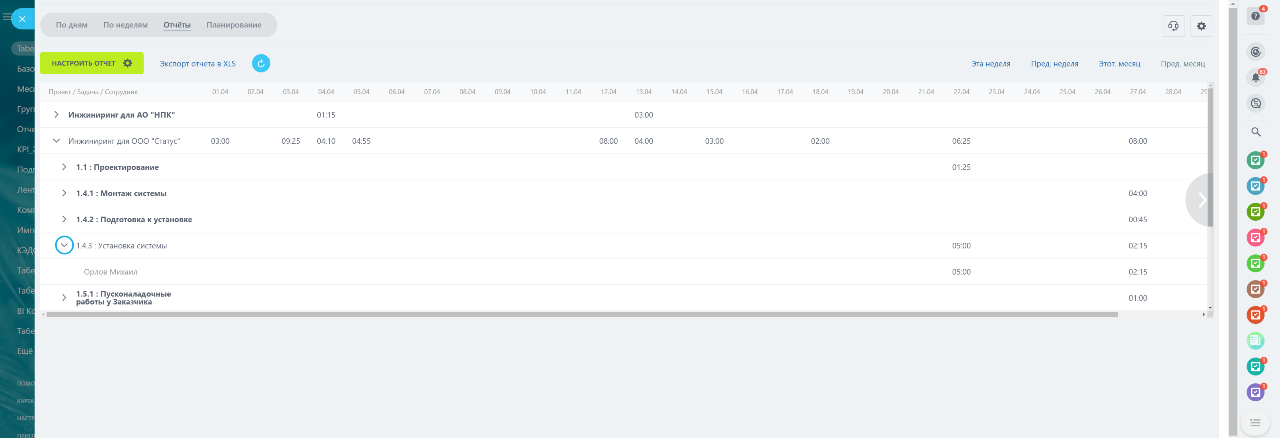
Task: Click the large right-arrow to scroll dates forward
Action: pyautogui.click(x=1201, y=199)
